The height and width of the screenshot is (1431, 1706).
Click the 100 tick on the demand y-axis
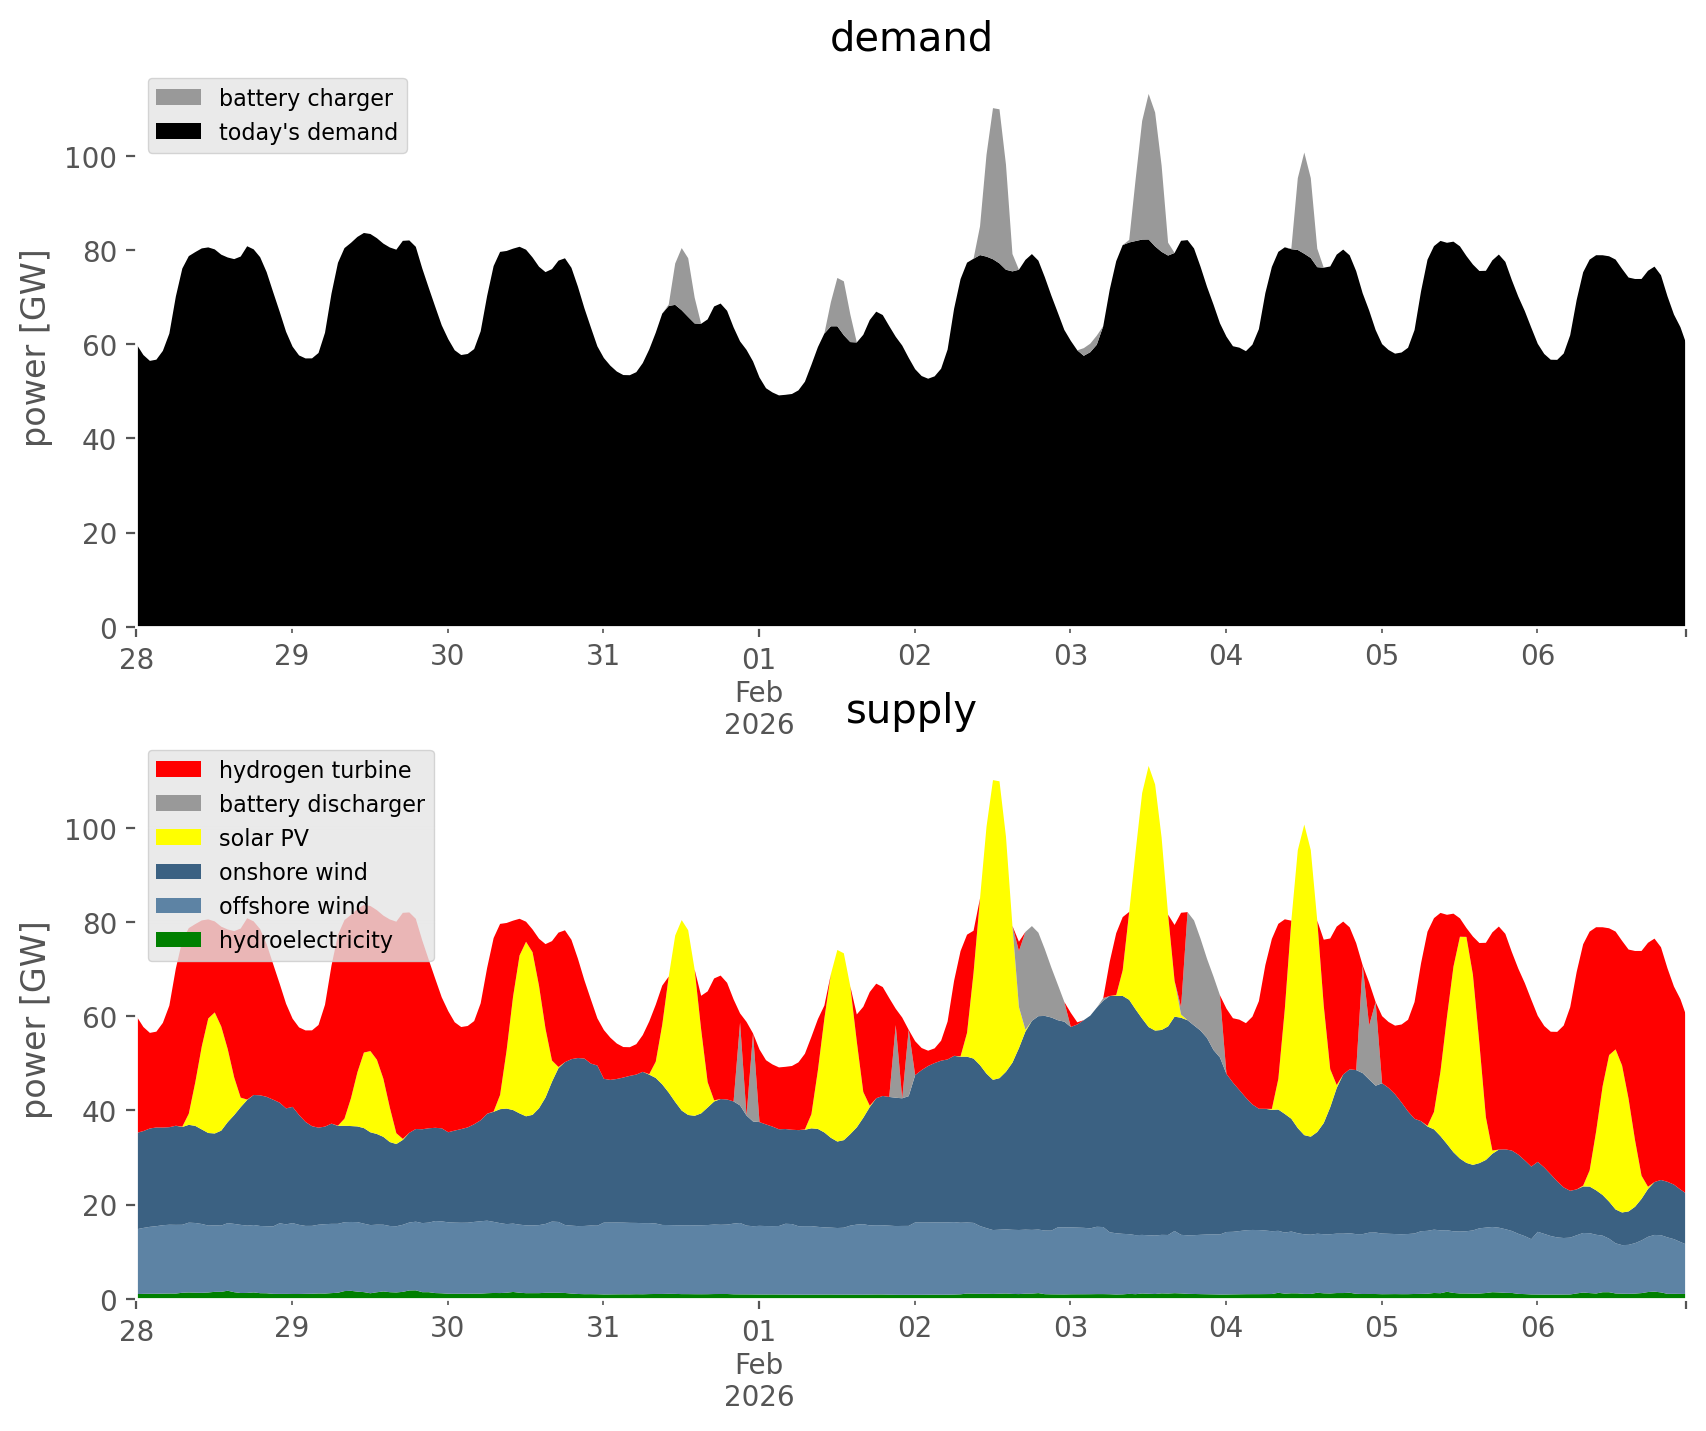[91, 157]
